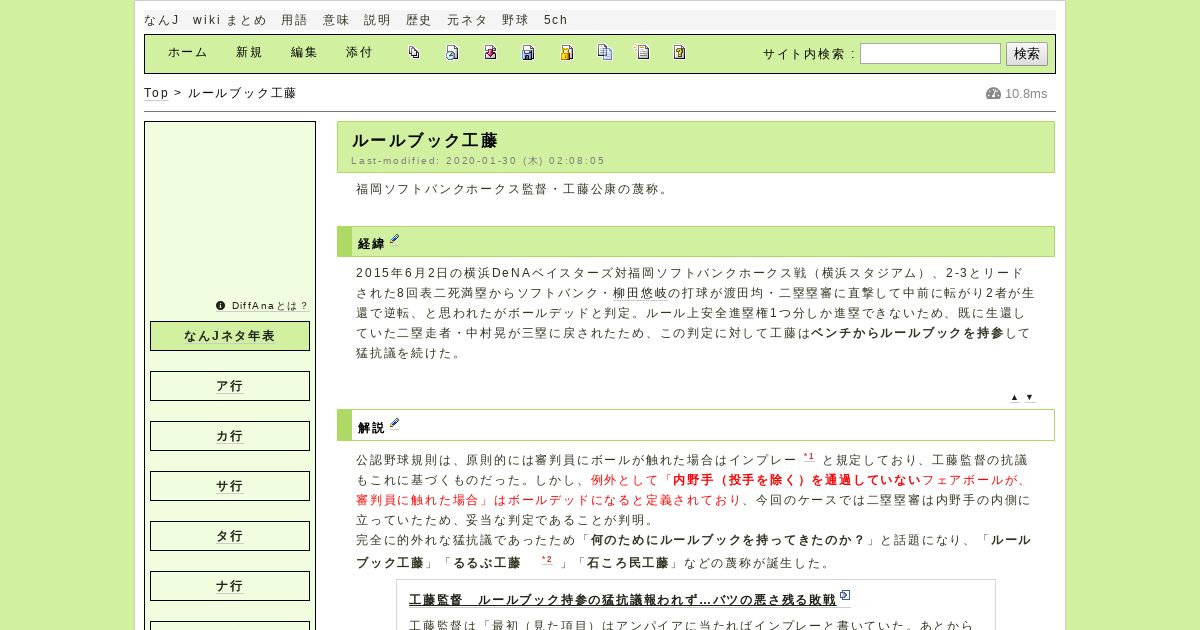Open the カ行 sidebar category
Viewport: 1200px width, 630px height.
coord(230,436)
